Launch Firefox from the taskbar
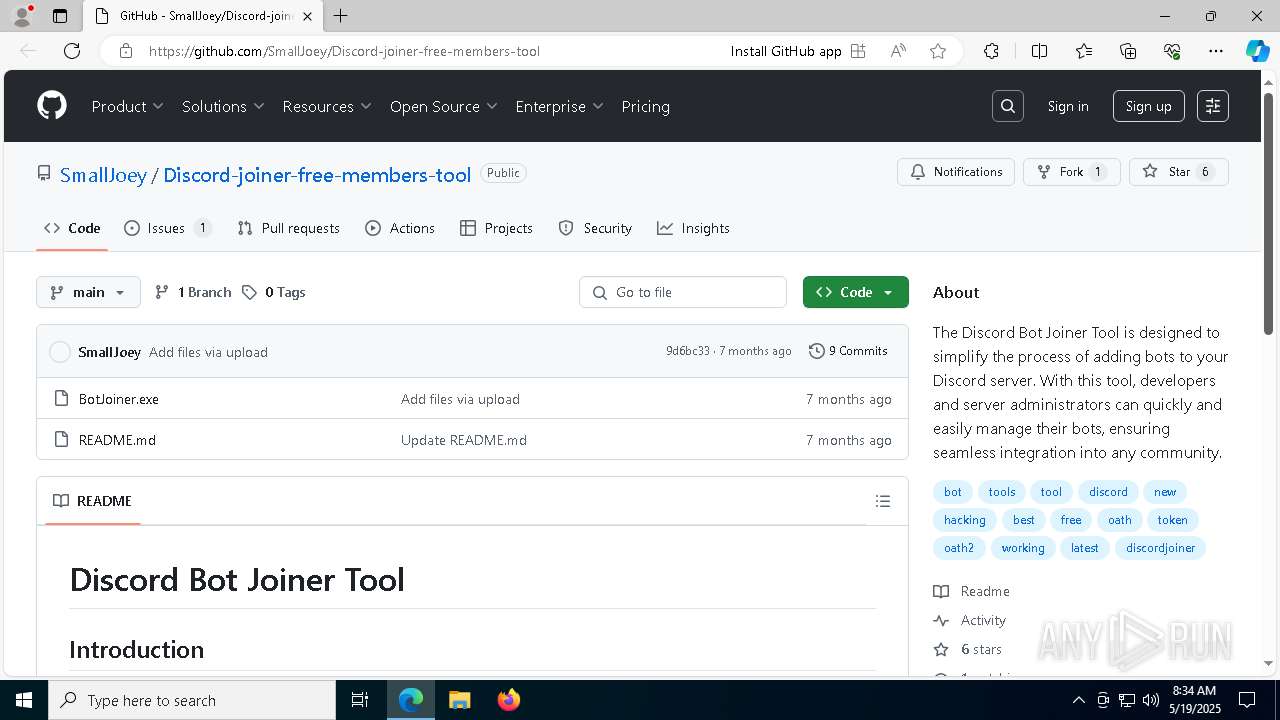Screen dimensions: 1280x720 pyautogui.click(x=509, y=700)
